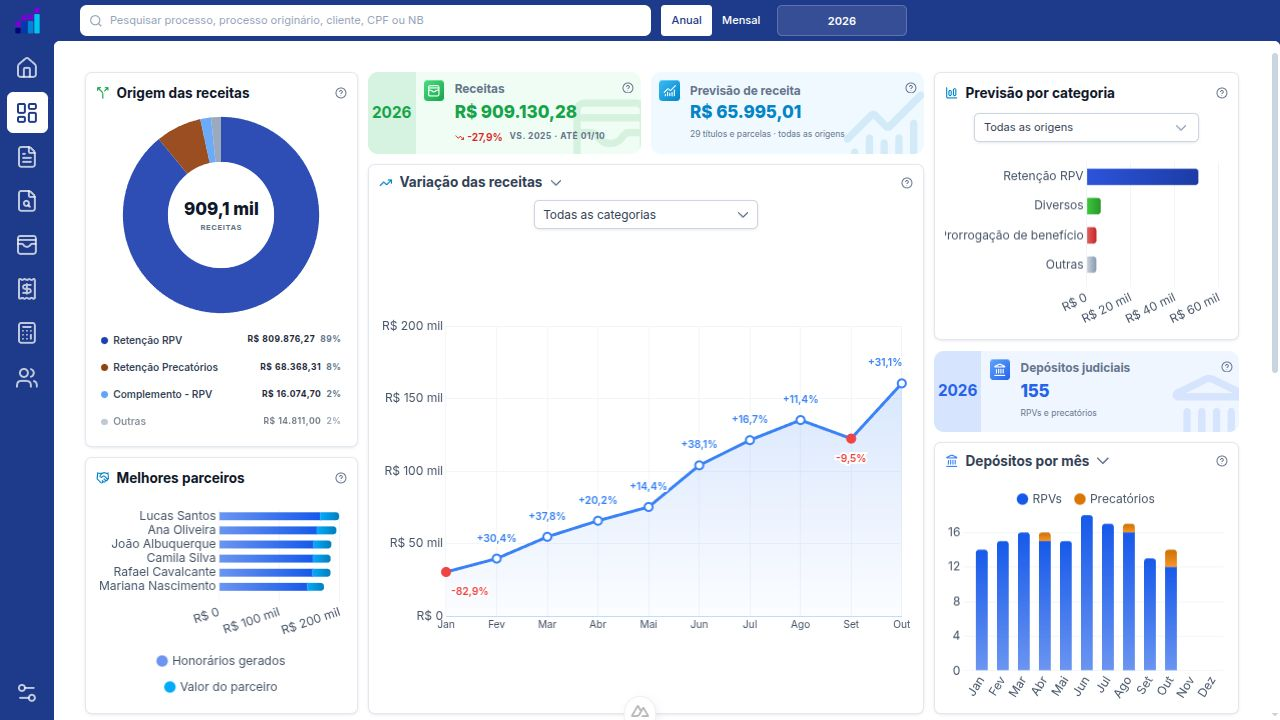1280x720 pixels.
Task: Focus the process search field
Action: pyautogui.click(x=366, y=20)
